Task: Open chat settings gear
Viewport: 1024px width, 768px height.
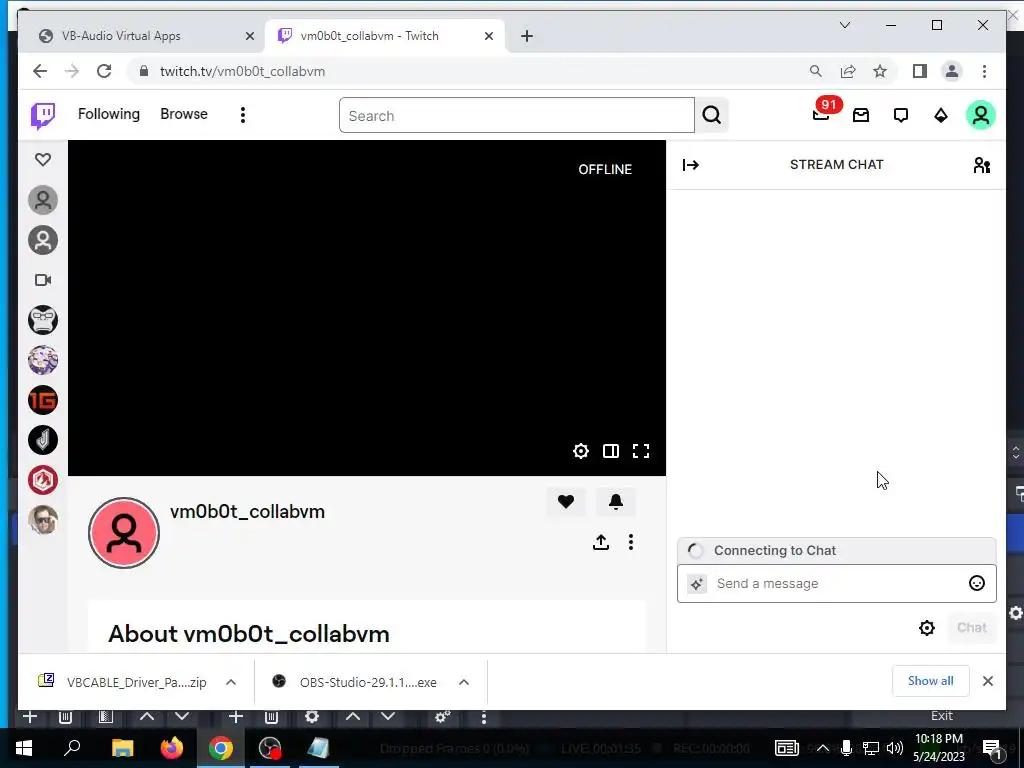Action: (x=927, y=628)
